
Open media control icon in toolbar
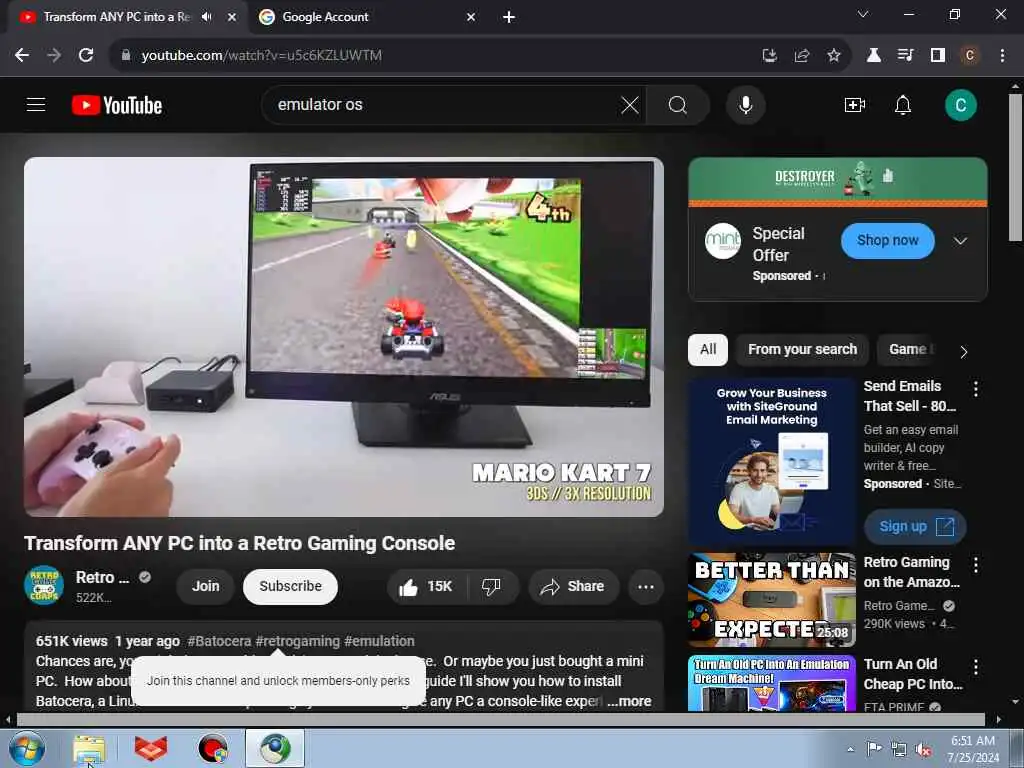[905, 56]
